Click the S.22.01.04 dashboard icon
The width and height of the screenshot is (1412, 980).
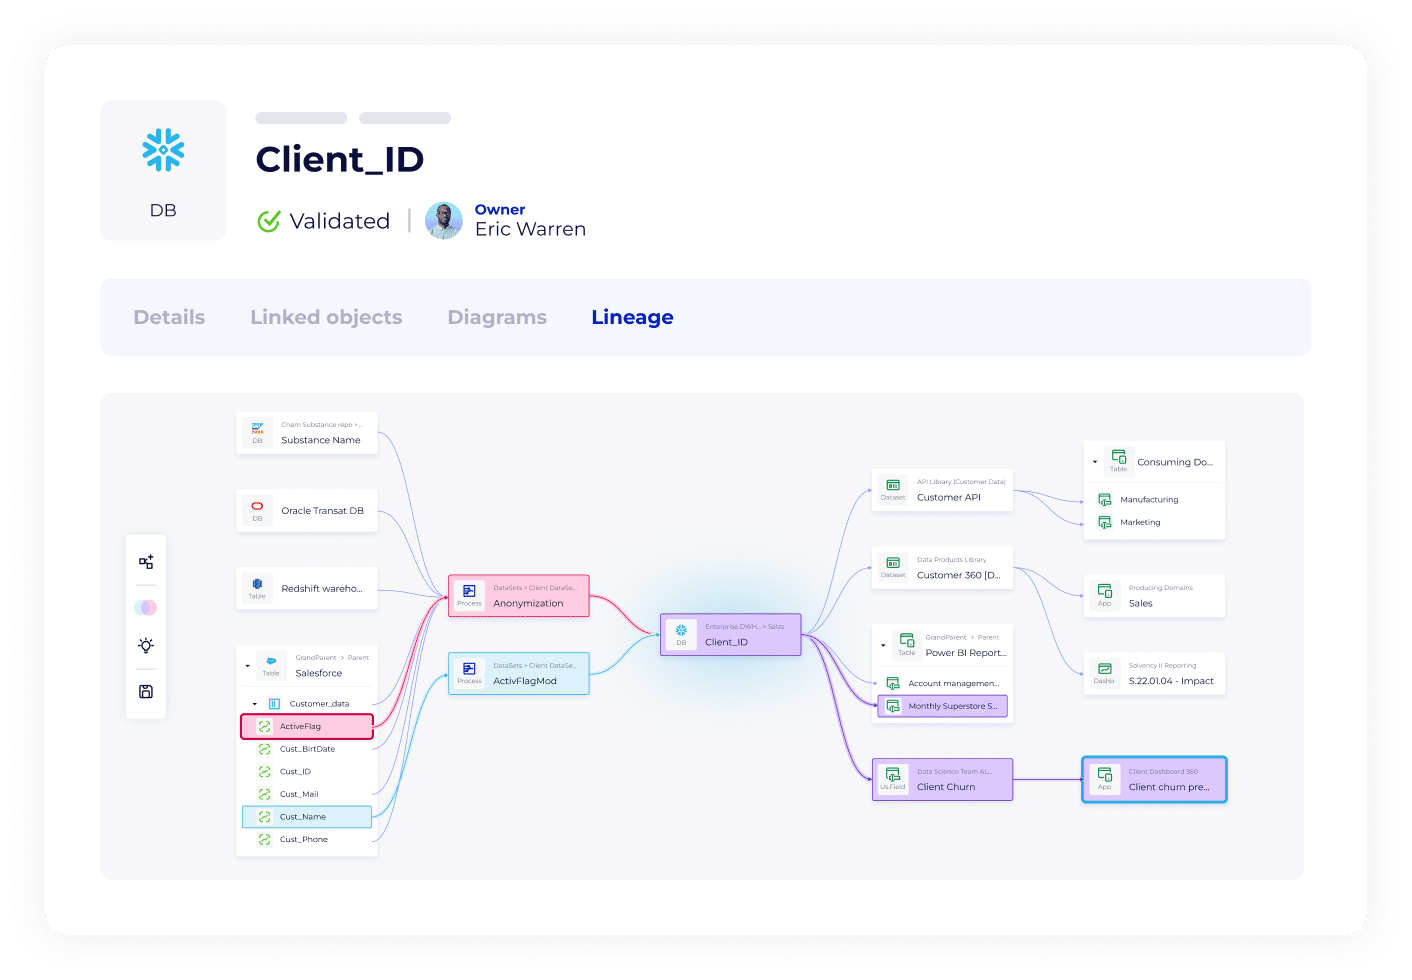pos(1104,672)
